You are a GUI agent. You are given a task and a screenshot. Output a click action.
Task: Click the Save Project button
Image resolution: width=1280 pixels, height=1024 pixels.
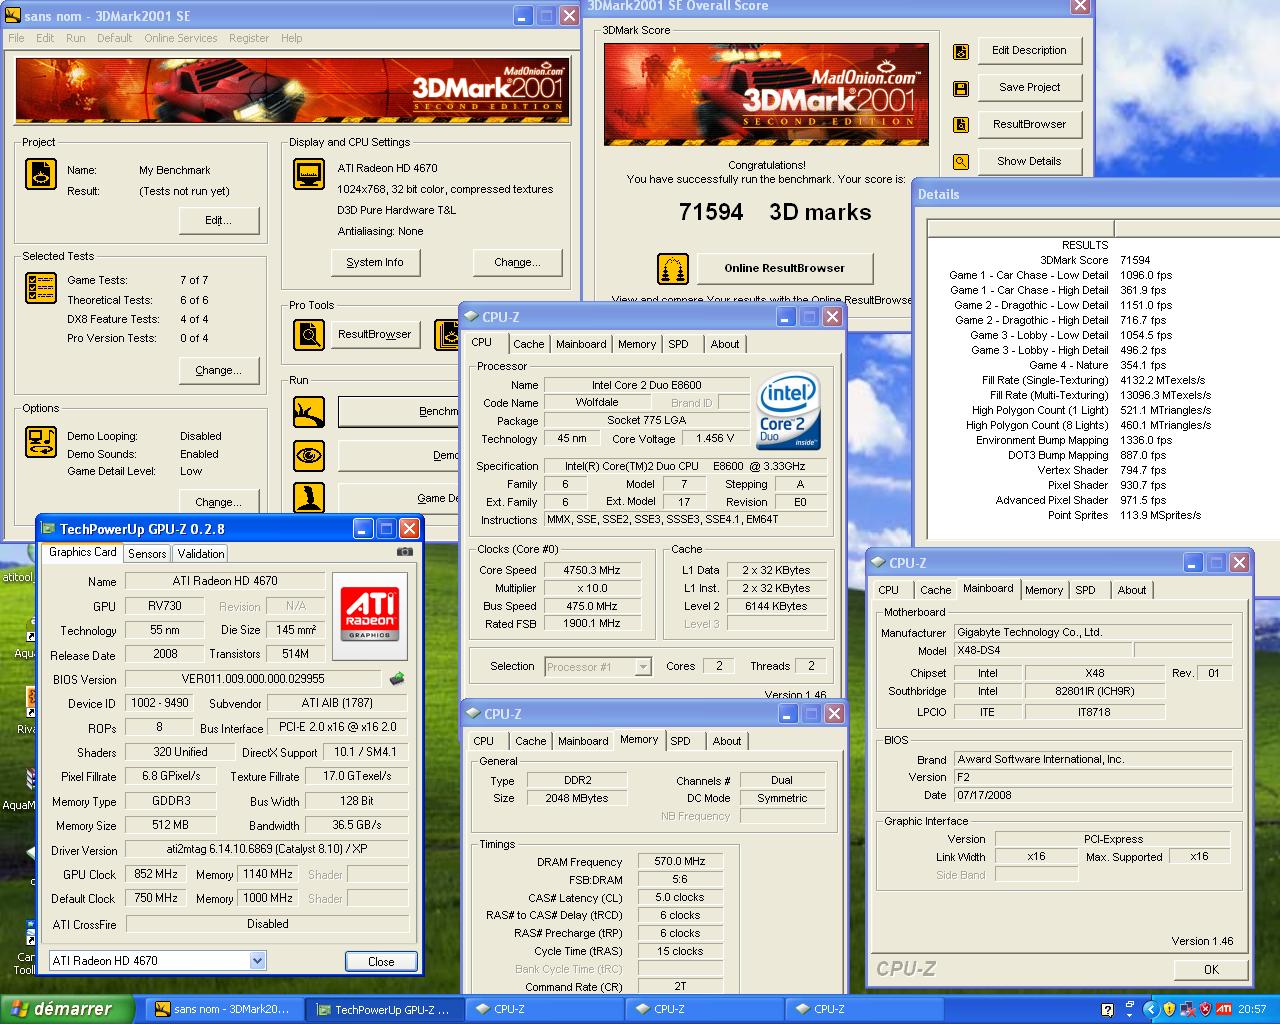tap(1029, 87)
